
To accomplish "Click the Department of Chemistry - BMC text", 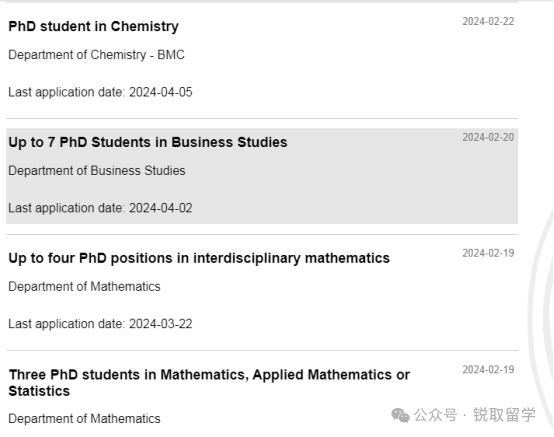I will click(x=96, y=55).
